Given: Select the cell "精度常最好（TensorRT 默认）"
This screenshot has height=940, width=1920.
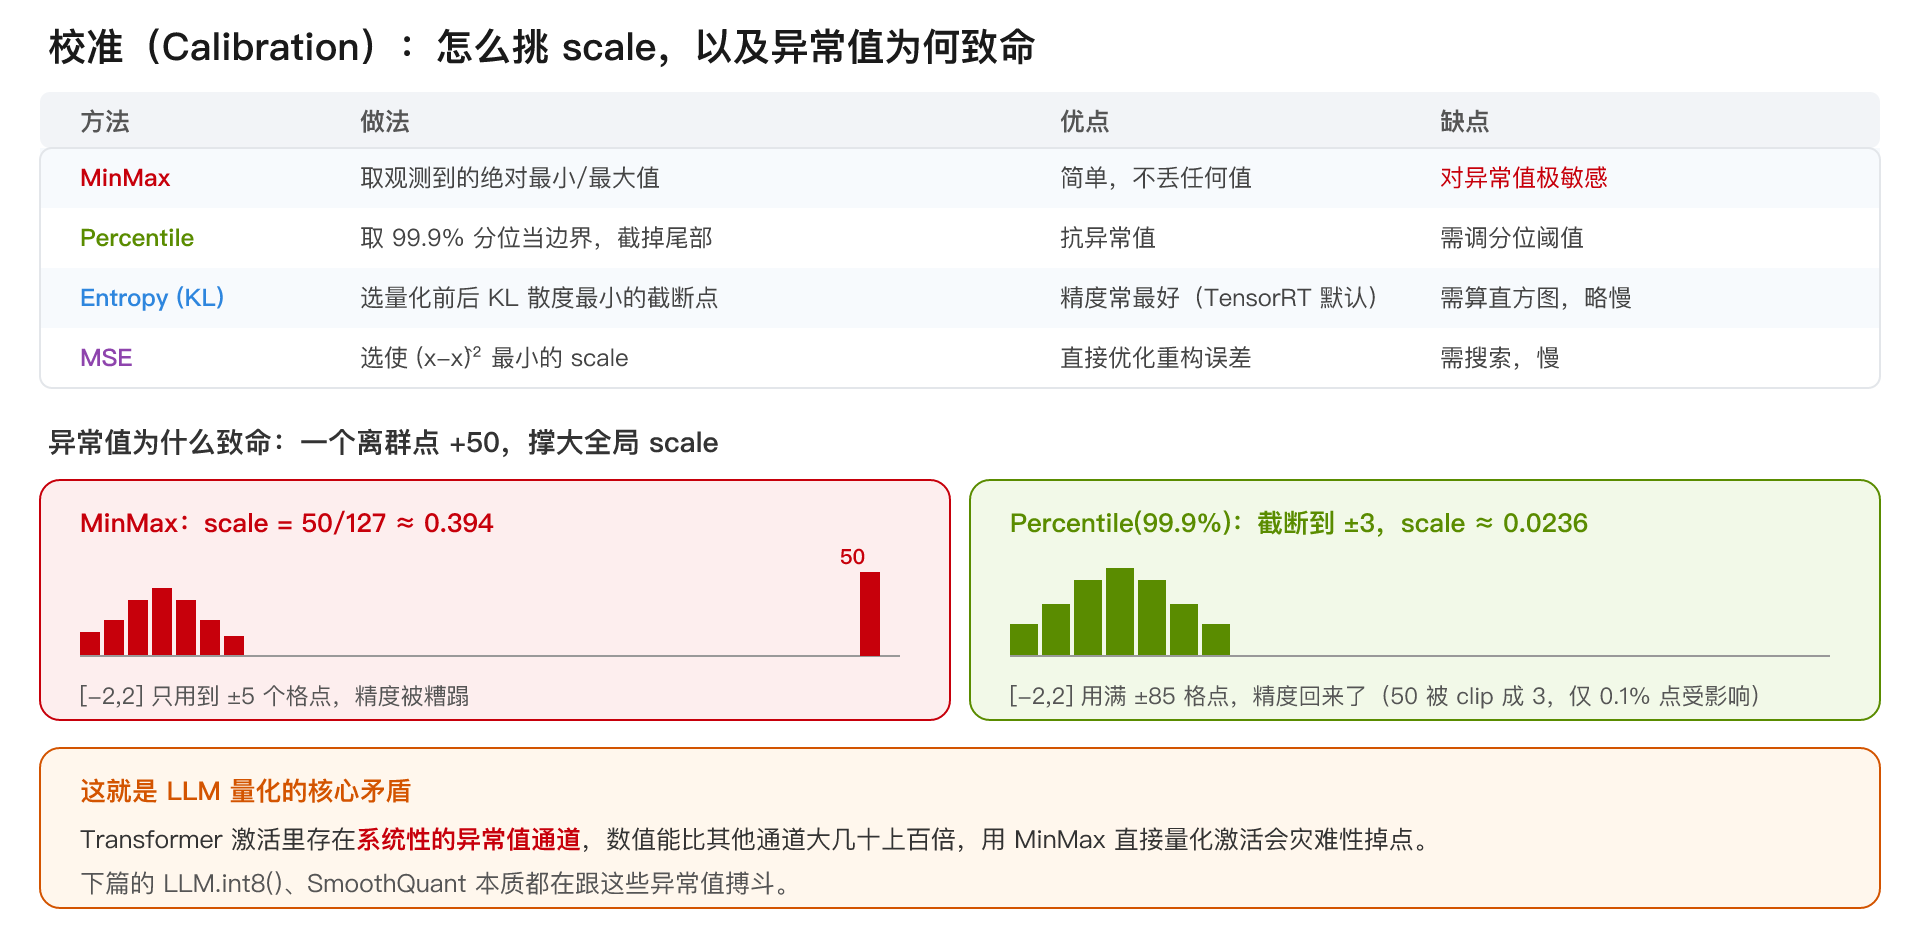Looking at the screenshot, I should pos(1219,298).
